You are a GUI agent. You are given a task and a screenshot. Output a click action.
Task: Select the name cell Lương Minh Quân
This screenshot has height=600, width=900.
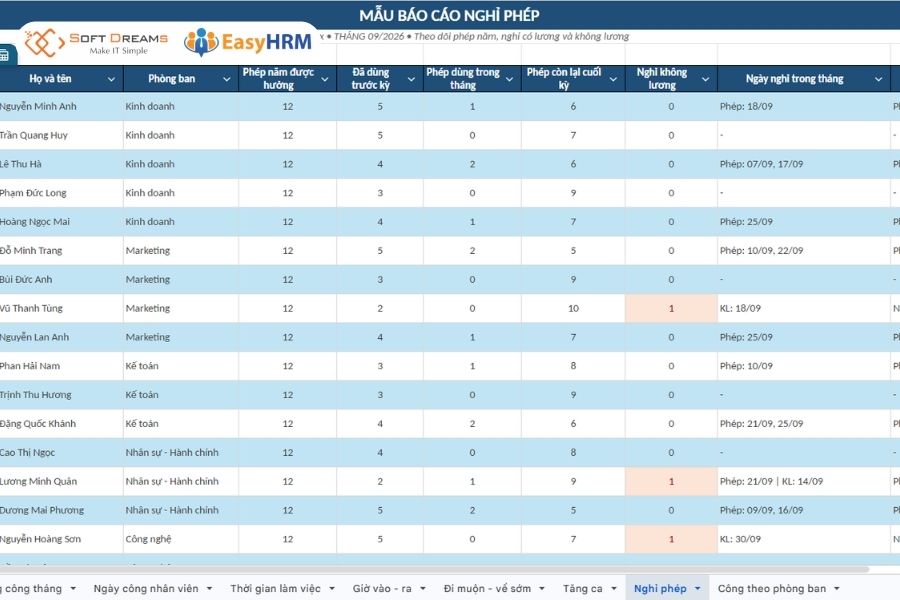coord(61,481)
